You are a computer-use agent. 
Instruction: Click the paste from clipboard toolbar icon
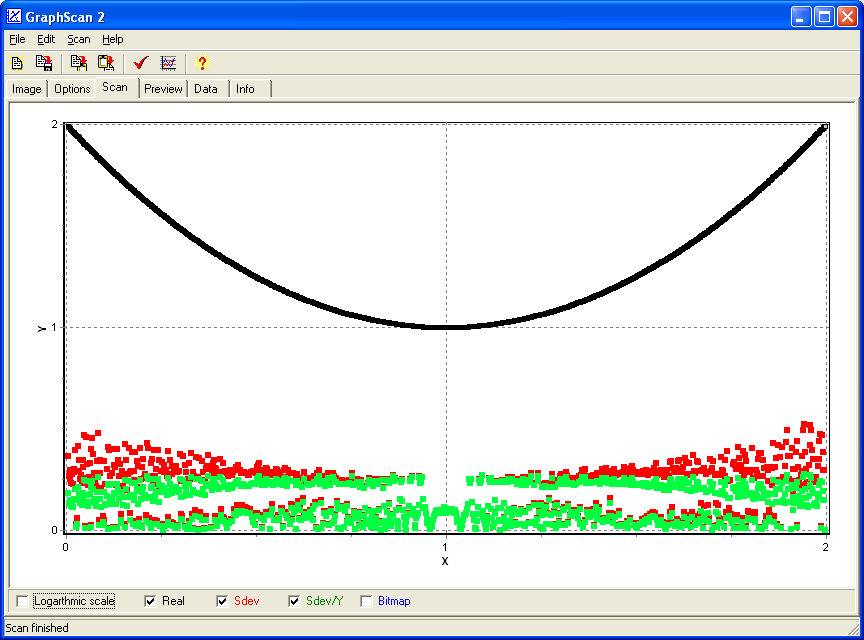coord(105,63)
